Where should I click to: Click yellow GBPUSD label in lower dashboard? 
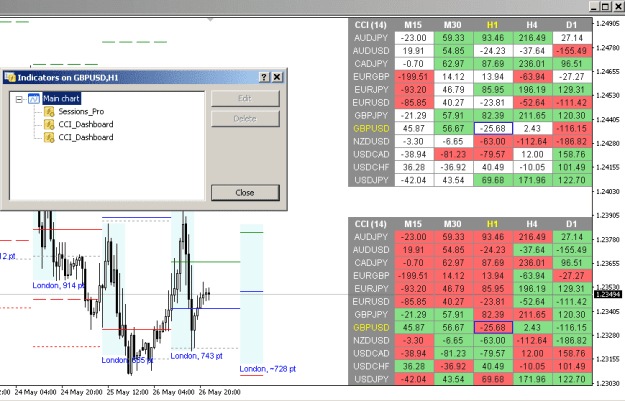pos(371,328)
